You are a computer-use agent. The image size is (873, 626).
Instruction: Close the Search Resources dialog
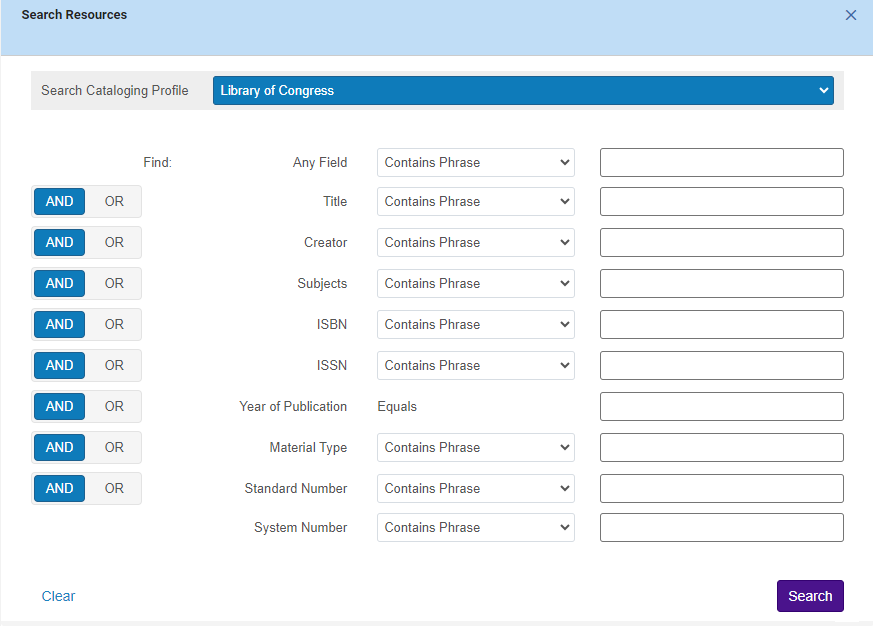click(851, 15)
